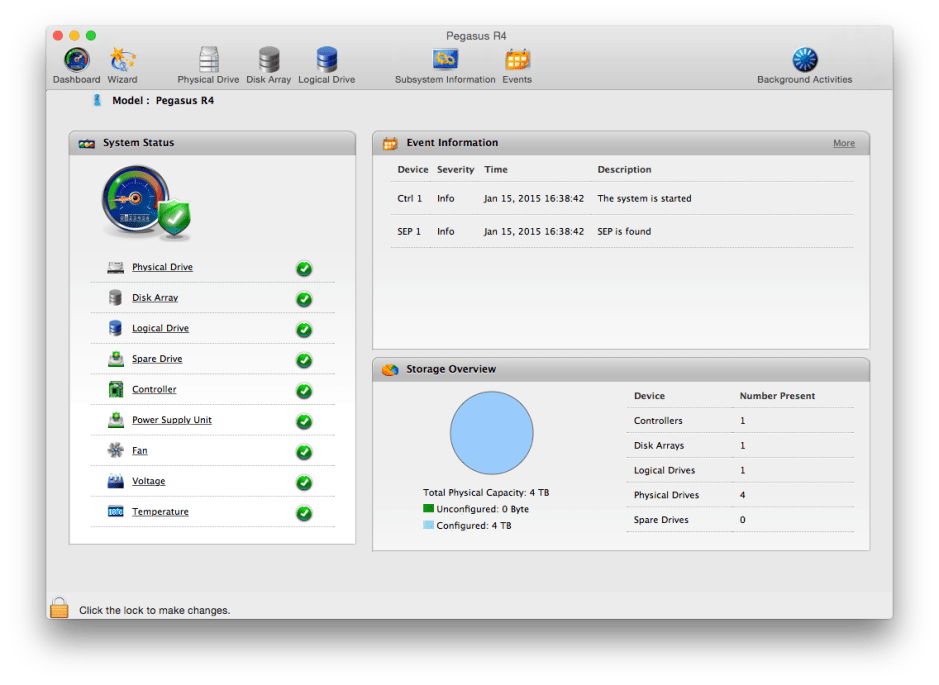Open the Dashboard view

click(75, 58)
